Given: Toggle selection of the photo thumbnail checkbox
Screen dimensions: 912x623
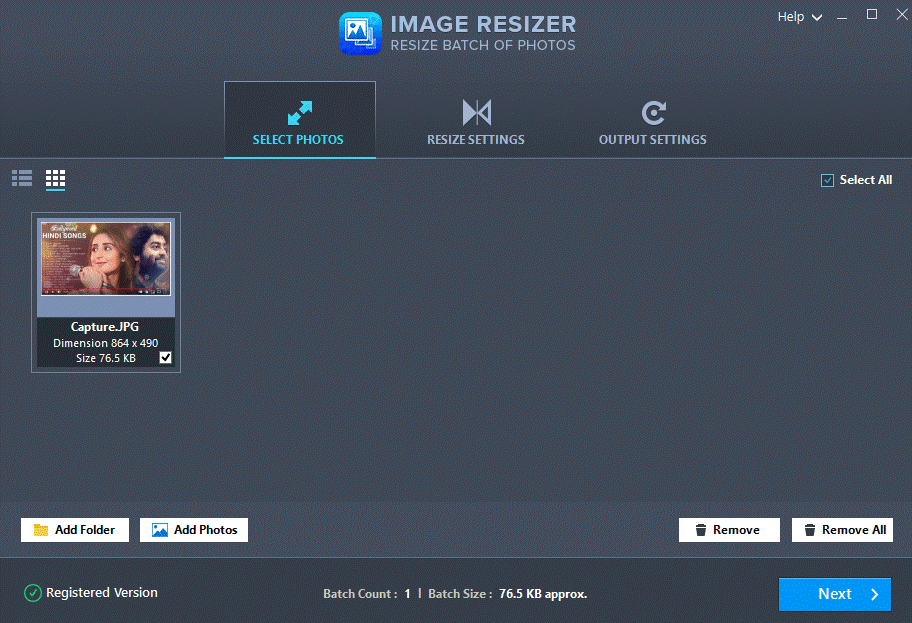Looking at the screenshot, I should click(164, 356).
